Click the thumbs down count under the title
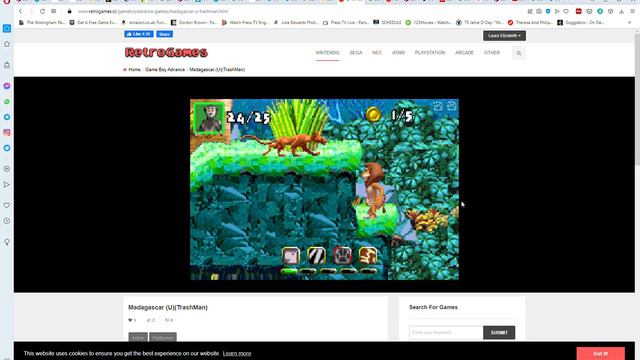This screenshot has height=360, width=640. pos(169,320)
